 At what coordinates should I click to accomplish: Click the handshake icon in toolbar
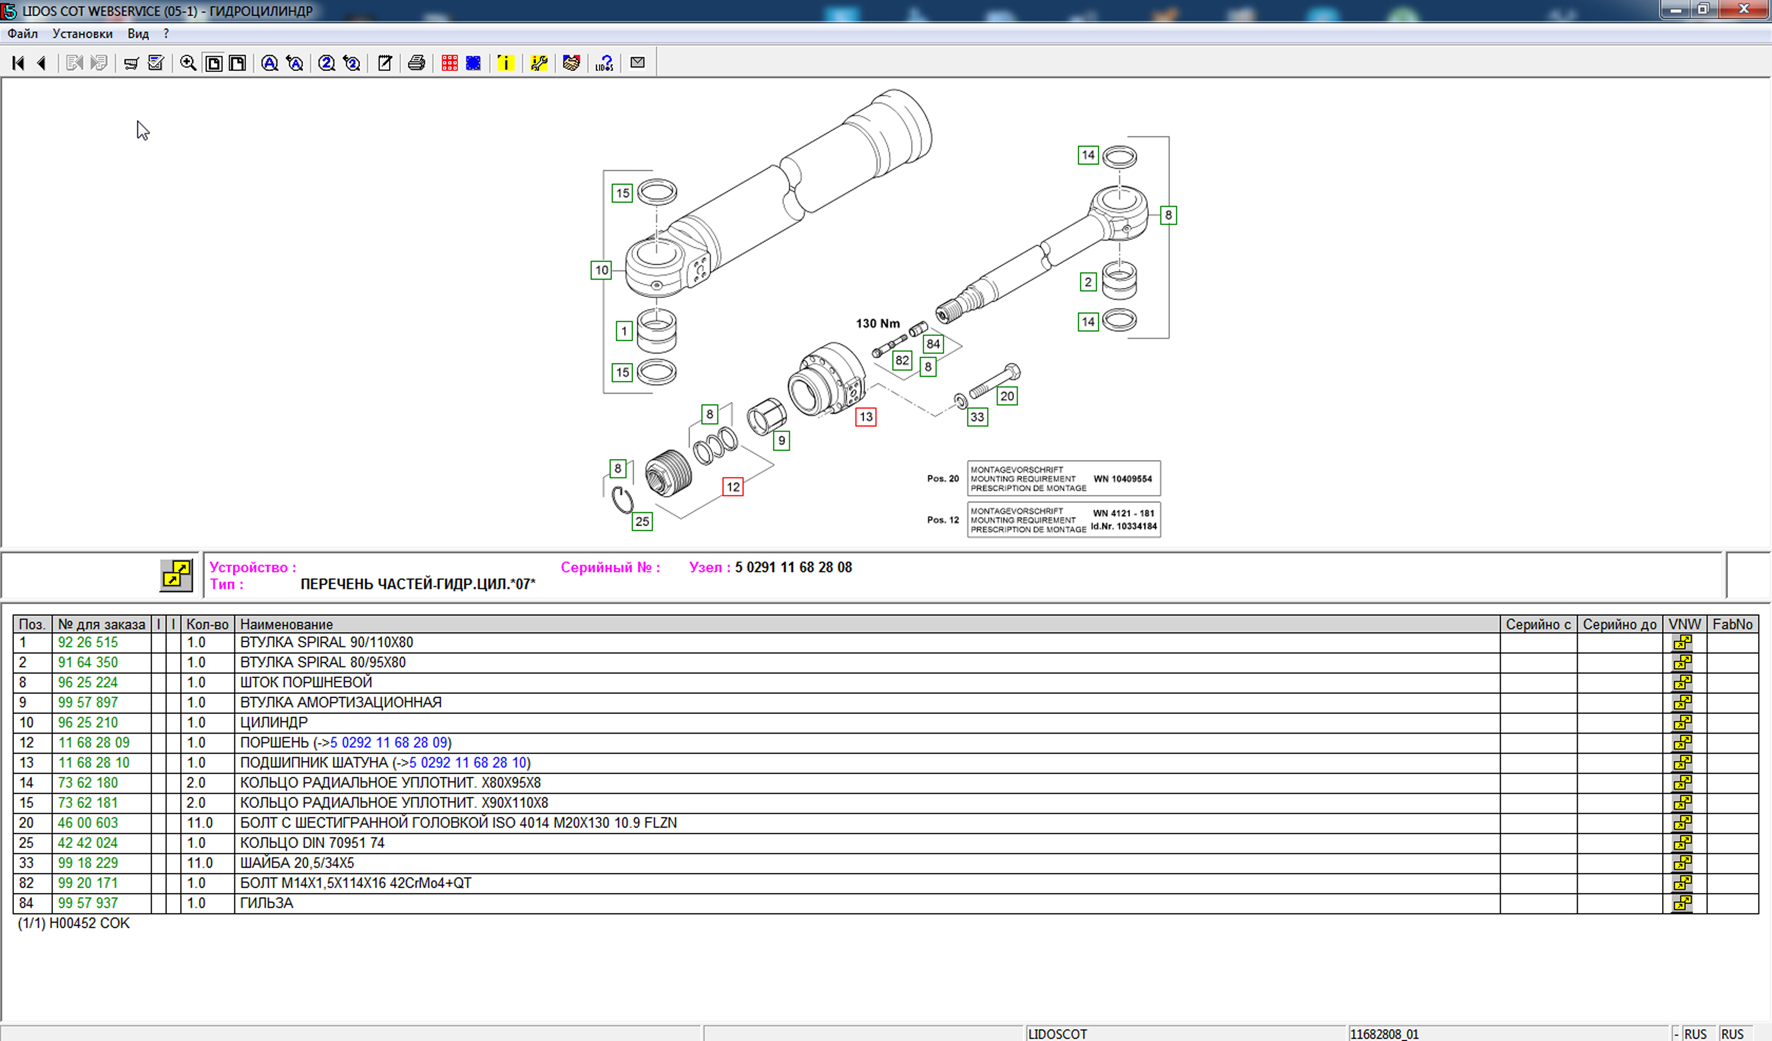(571, 63)
